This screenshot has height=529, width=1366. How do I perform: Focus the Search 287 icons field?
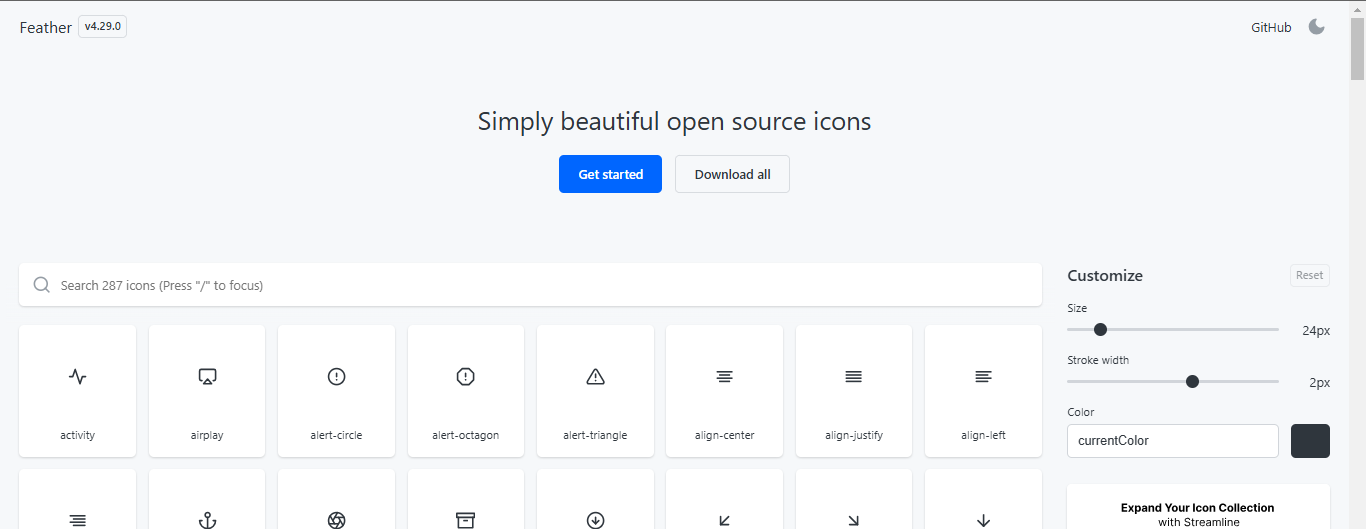coord(530,285)
